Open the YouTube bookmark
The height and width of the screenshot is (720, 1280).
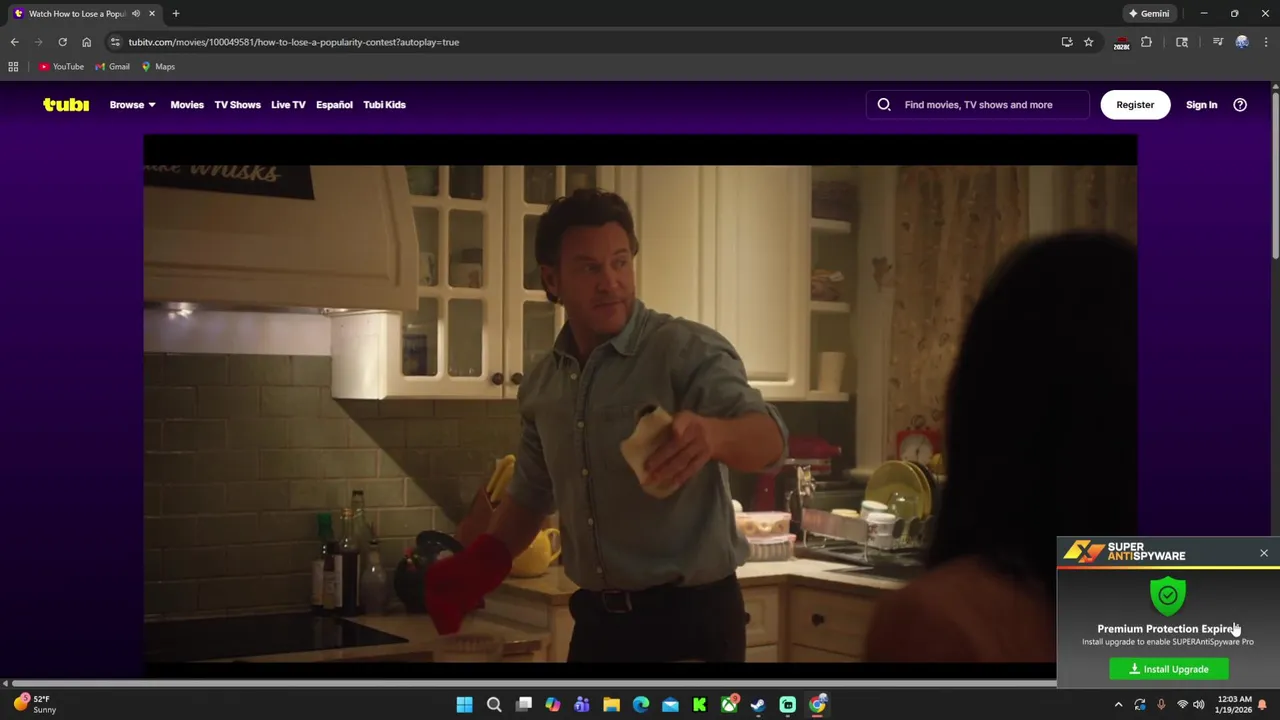click(61, 66)
